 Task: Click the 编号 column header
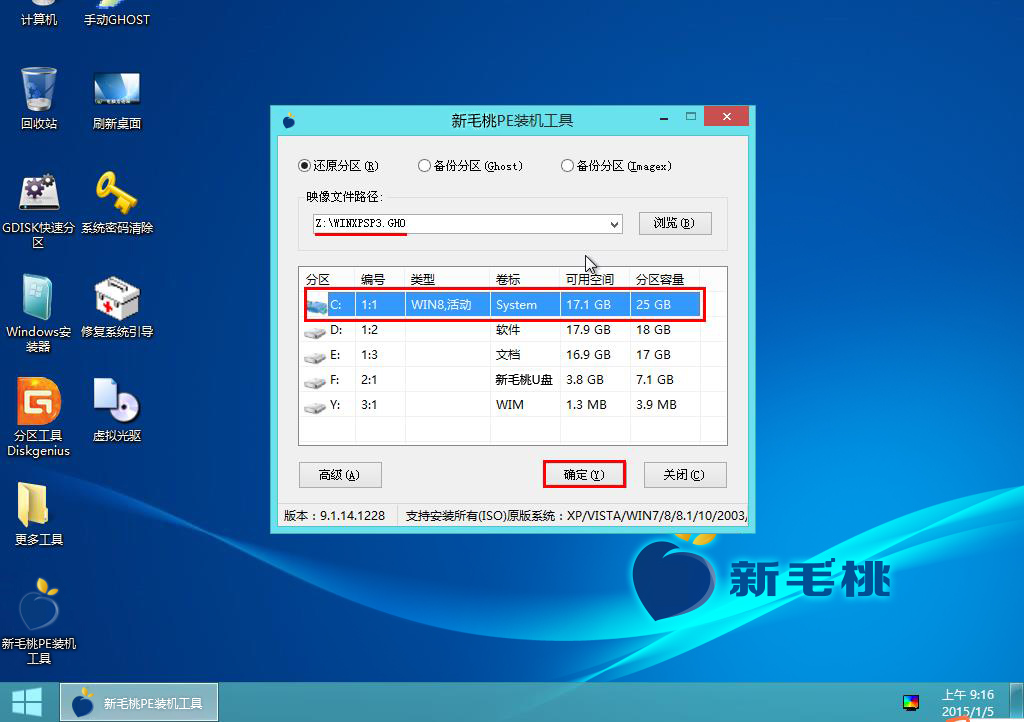pyautogui.click(x=373, y=279)
